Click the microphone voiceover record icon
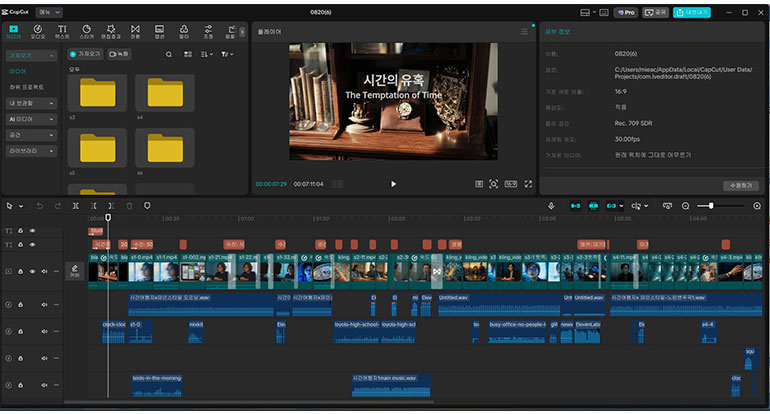This screenshot has height=414, width=770. [550, 206]
